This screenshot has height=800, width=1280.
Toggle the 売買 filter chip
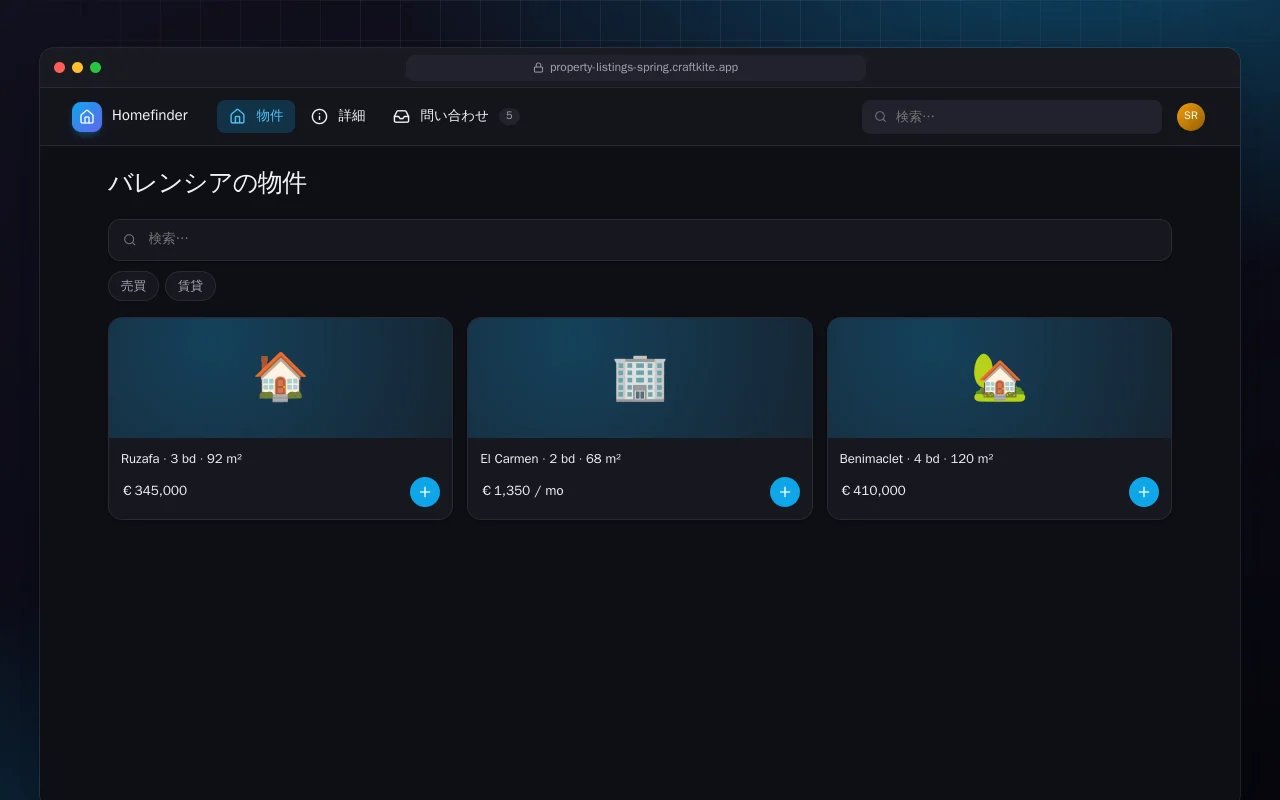133,286
